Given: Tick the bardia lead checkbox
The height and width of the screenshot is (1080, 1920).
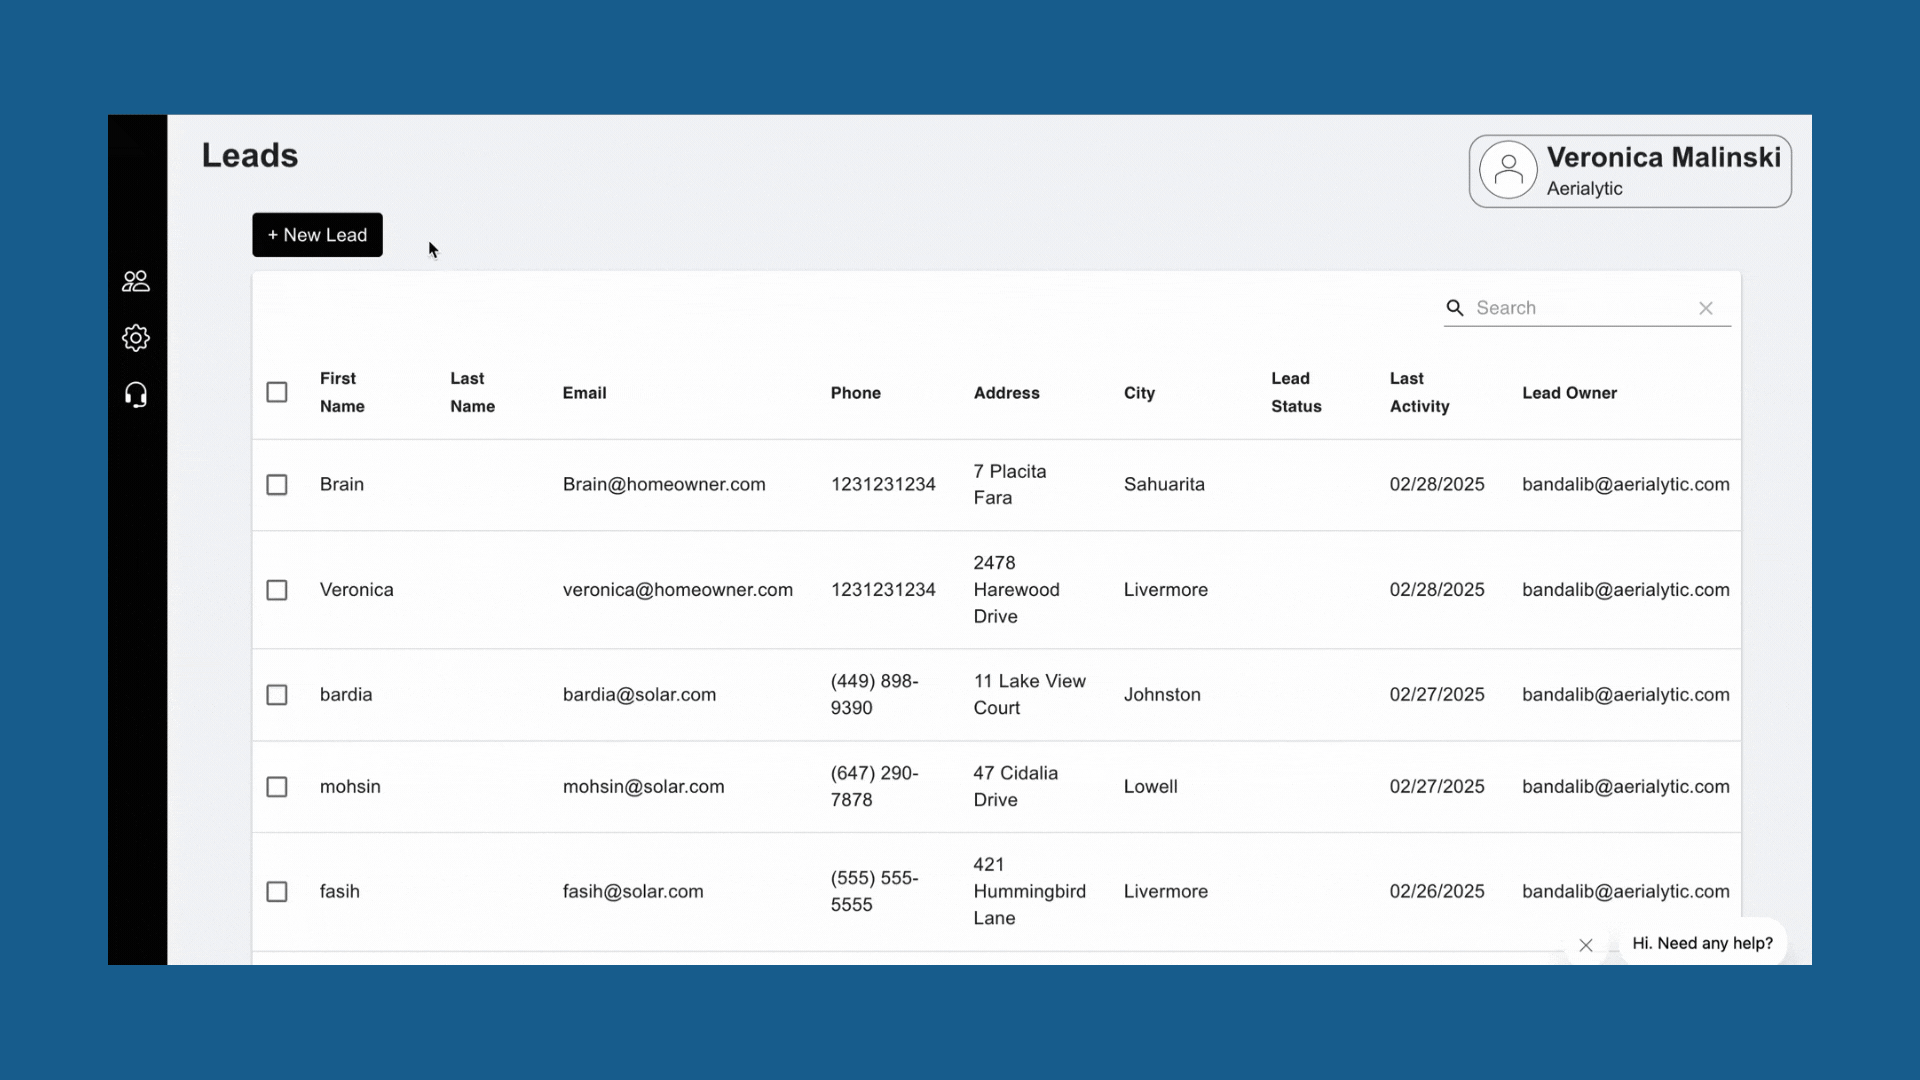Looking at the screenshot, I should pos(277,695).
